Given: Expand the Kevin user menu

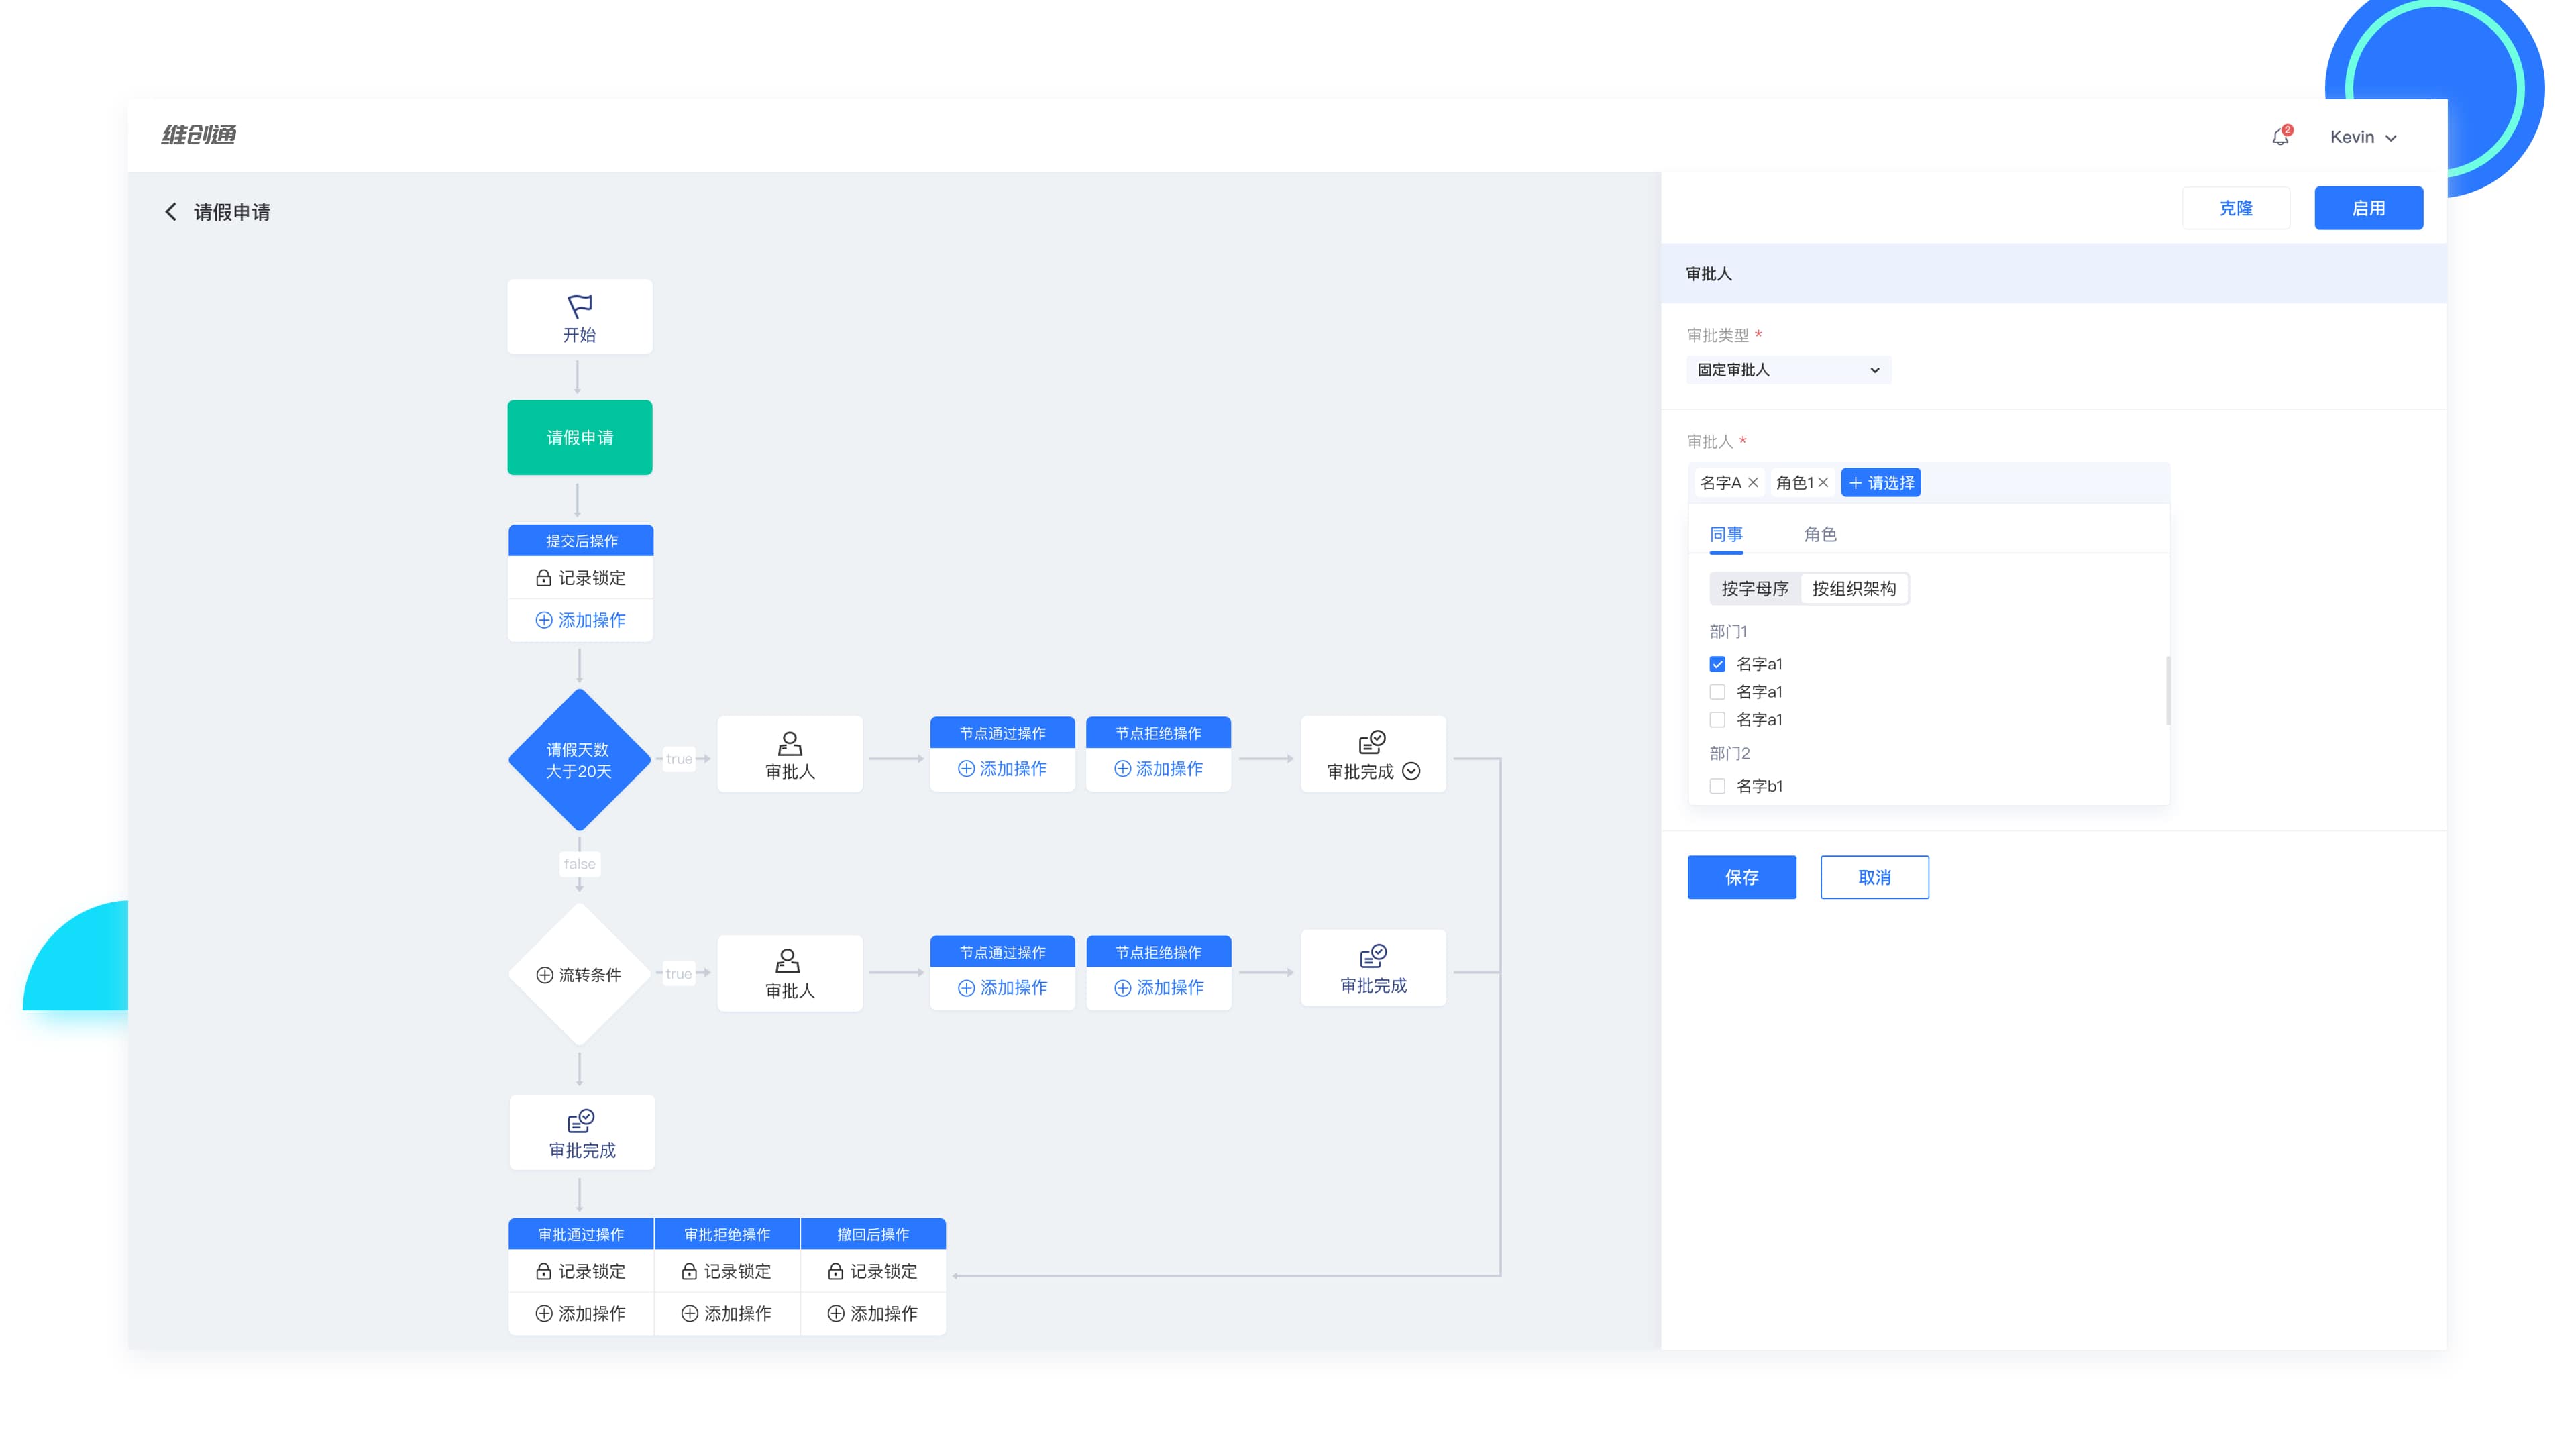Looking at the screenshot, I should 2364,137.
